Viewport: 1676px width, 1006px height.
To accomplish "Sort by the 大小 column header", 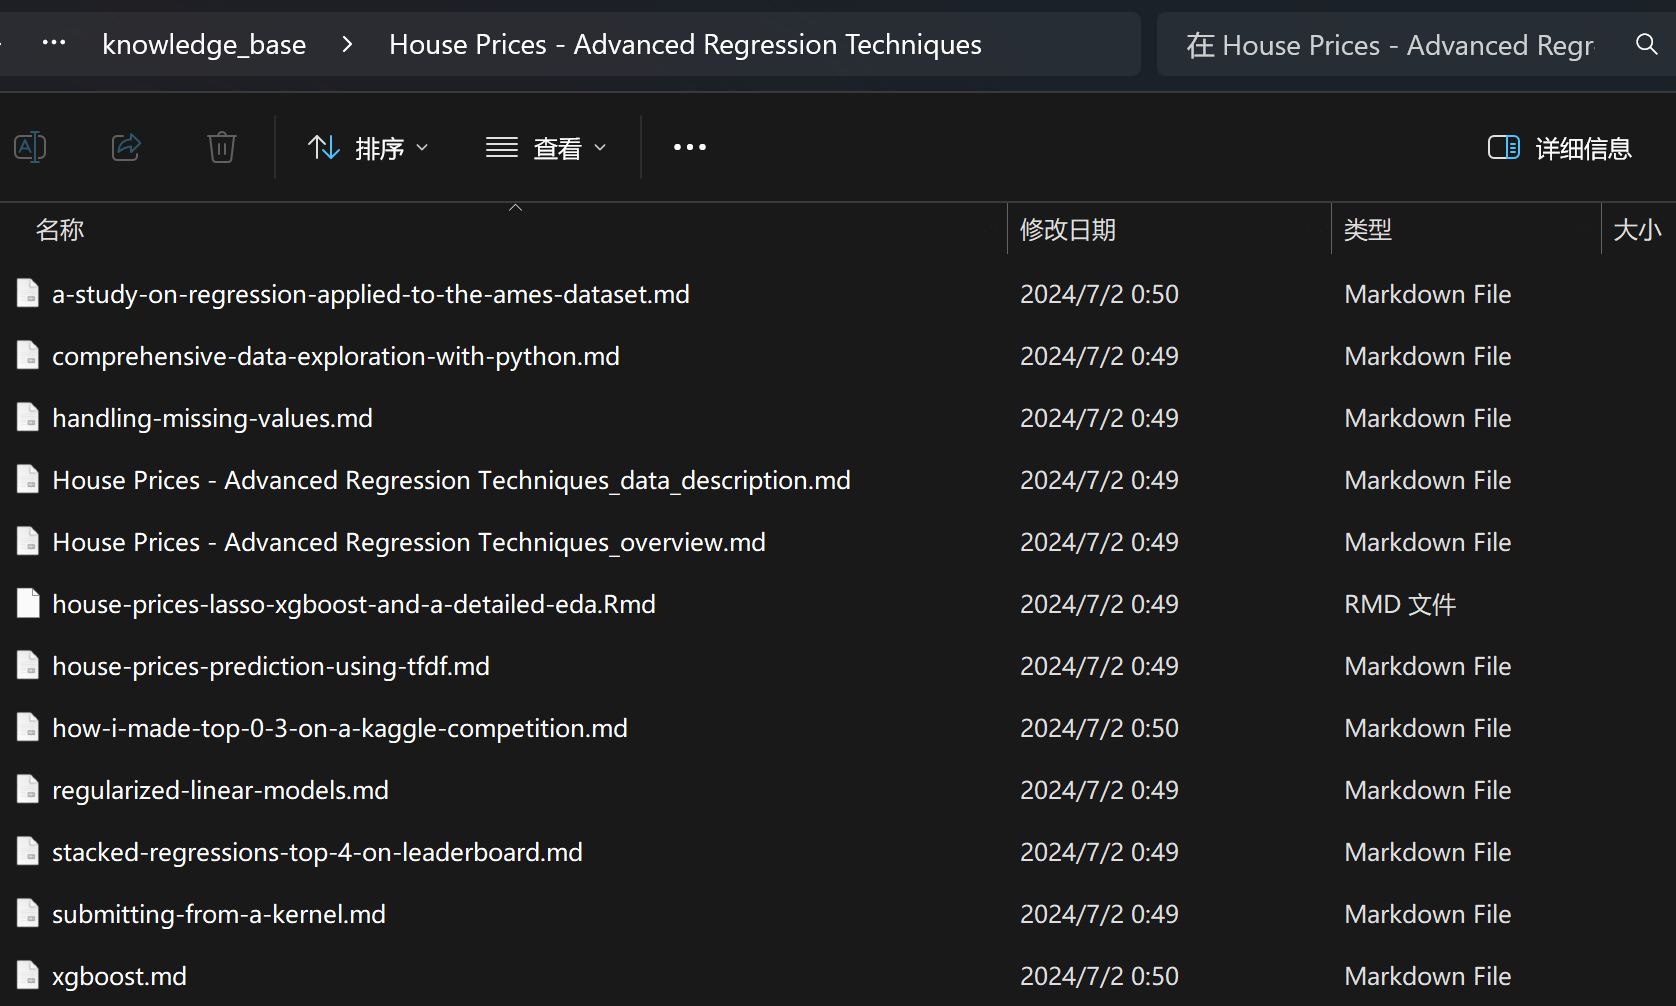I will coord(1637,230).
